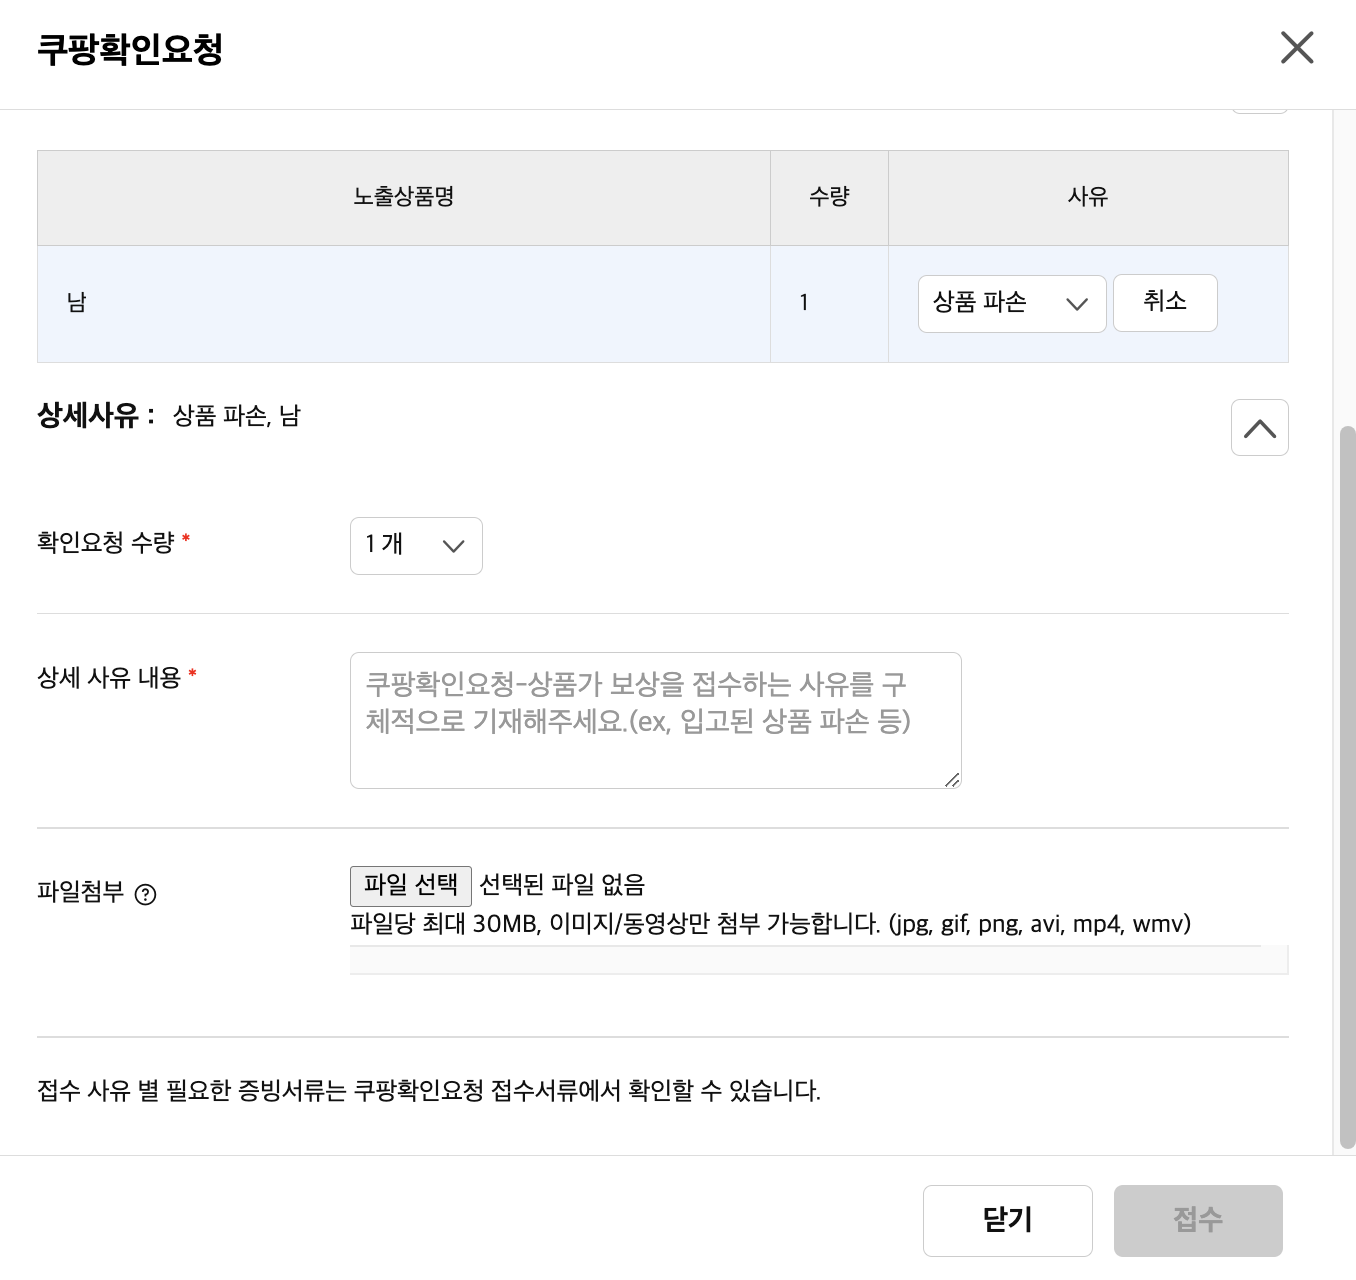Click the 선택된 파일 없음 text
Viewport: 1356px width, 1280px height.
click(562, 885)
